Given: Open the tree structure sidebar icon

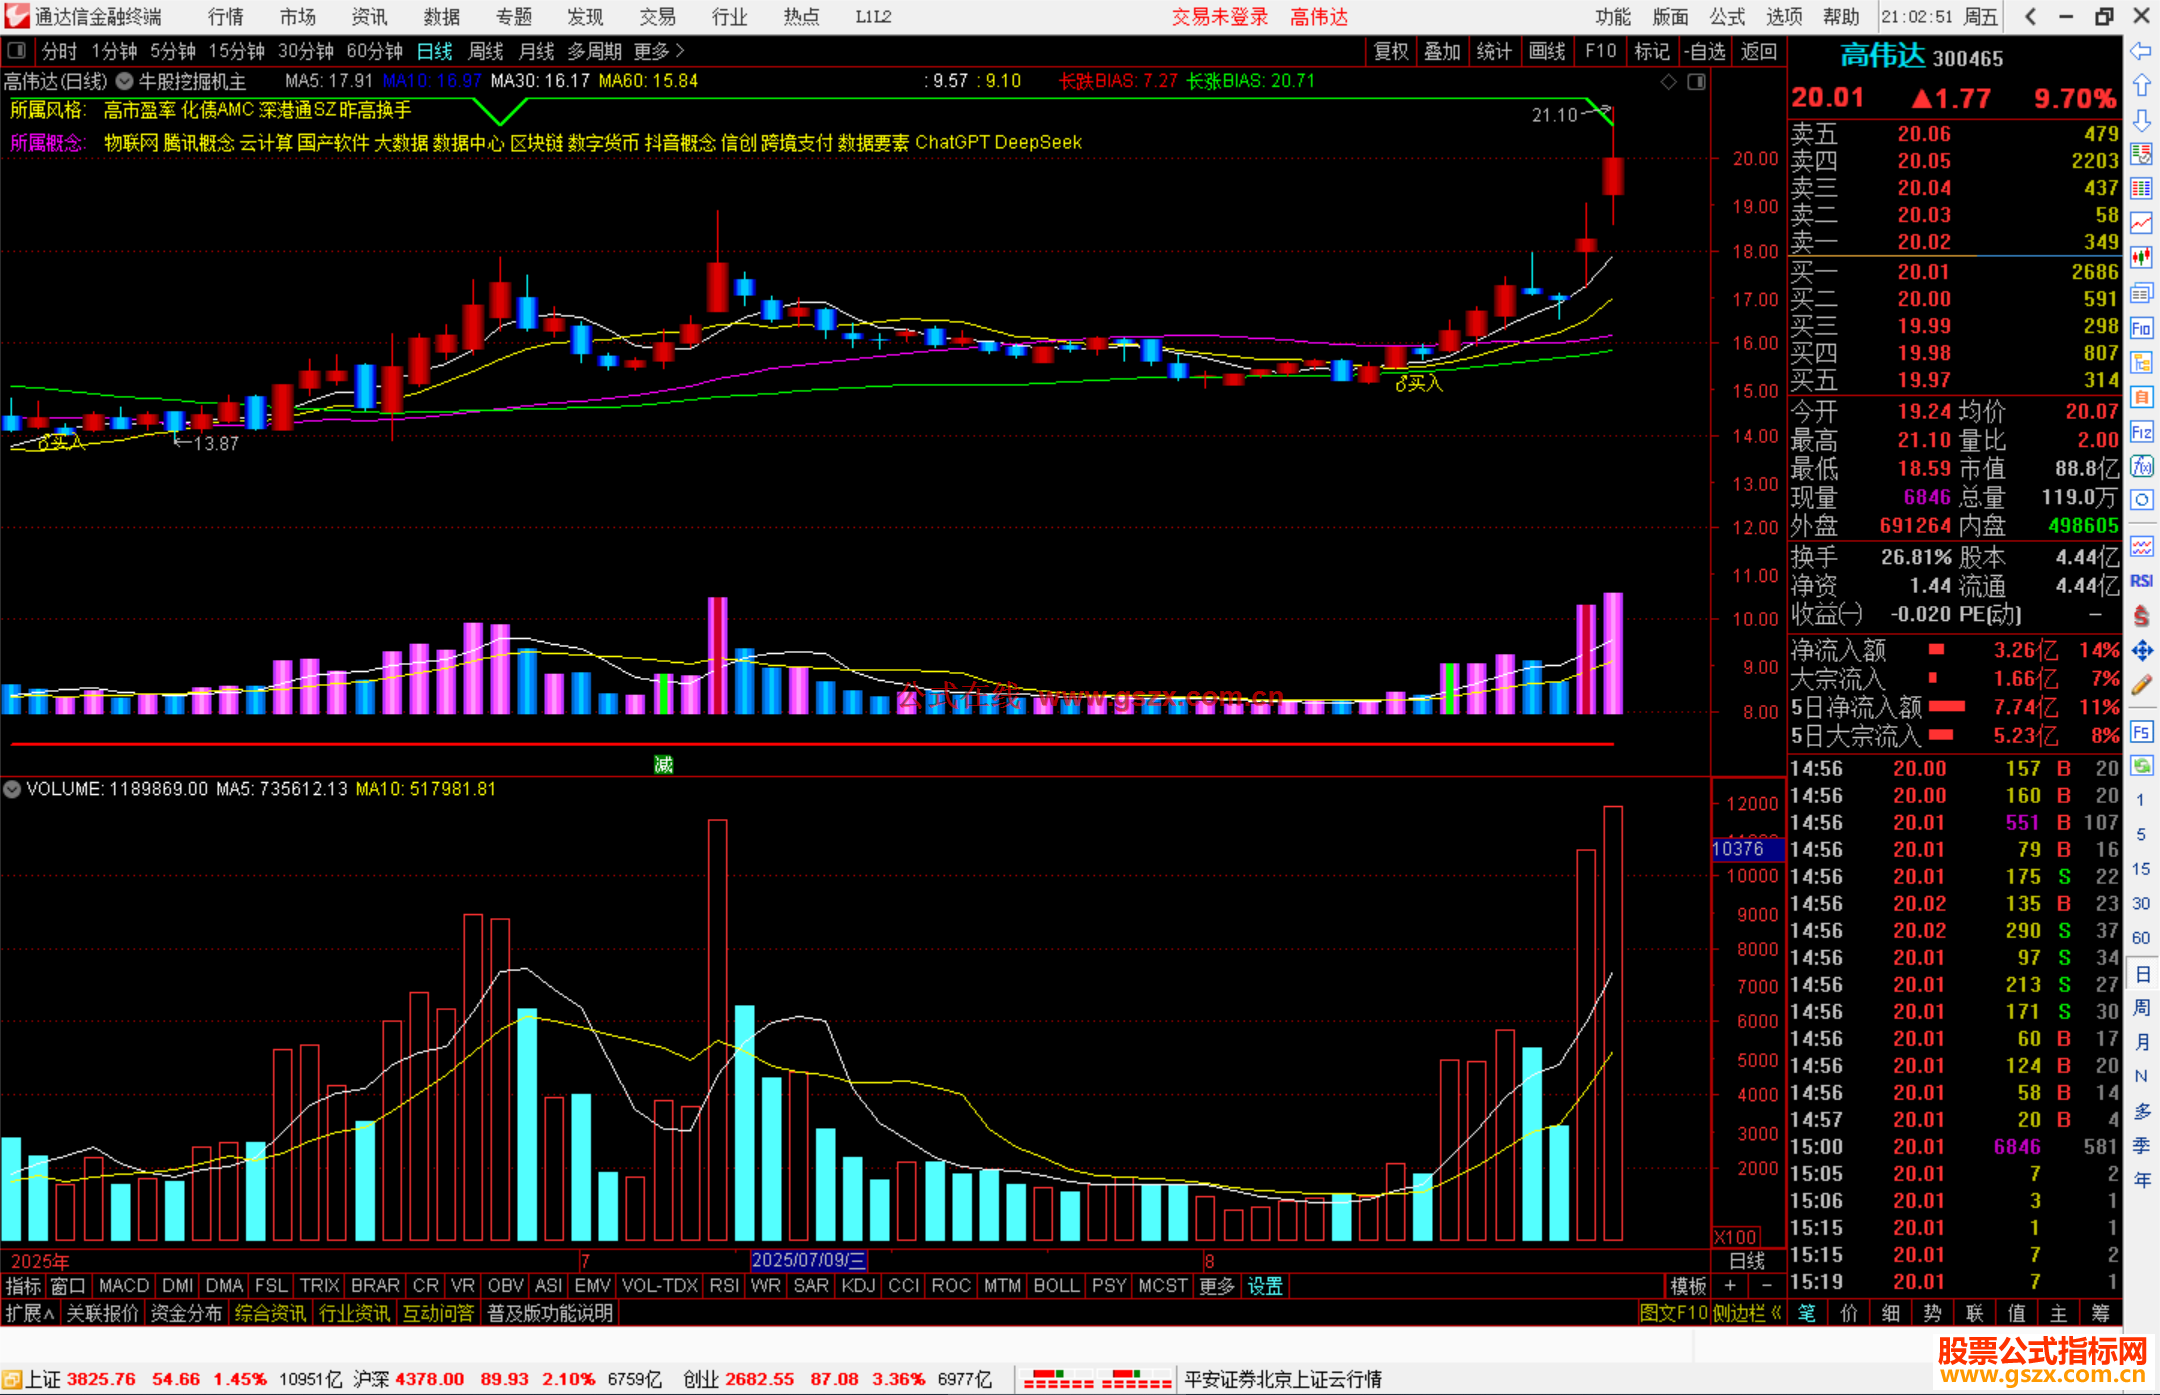Looking at the screenshot, I should (2141, 362).
